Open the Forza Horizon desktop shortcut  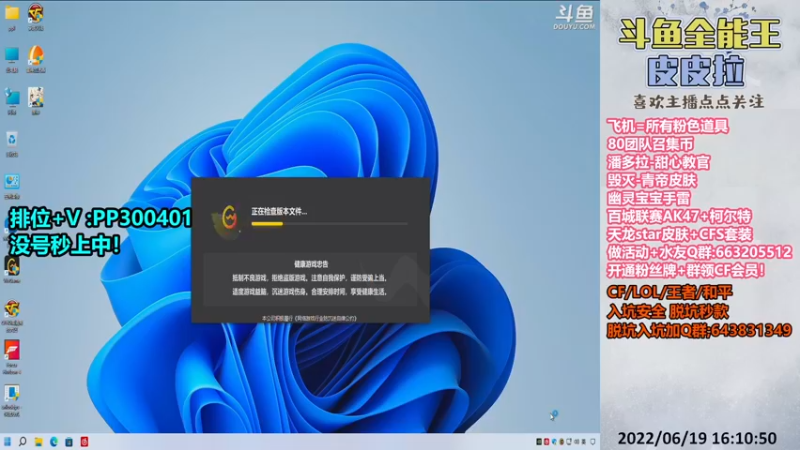pyautogui.click(x=12, y=351)
